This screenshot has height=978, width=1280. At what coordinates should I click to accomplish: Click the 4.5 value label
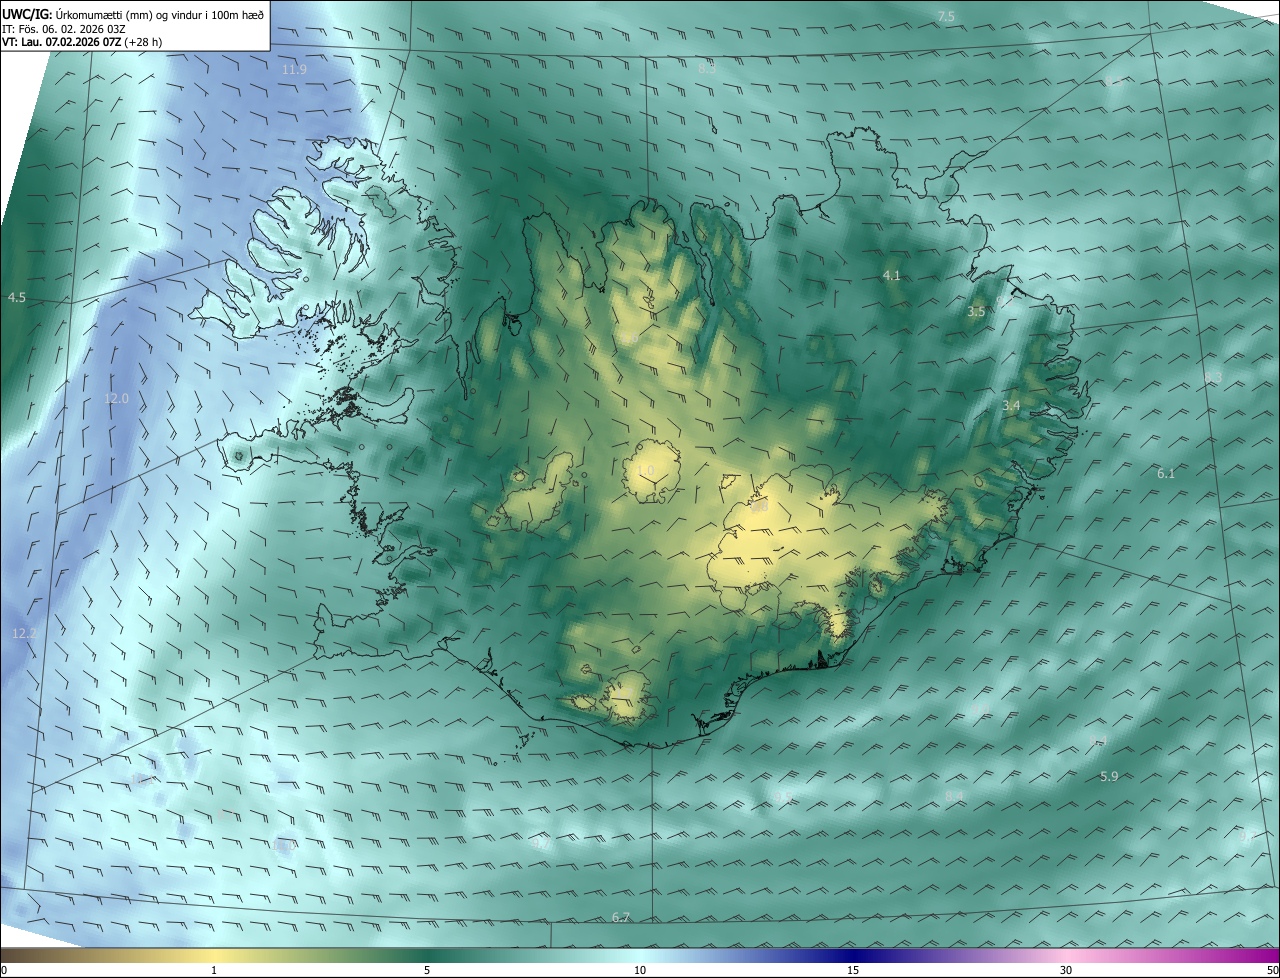pos(16,298)
